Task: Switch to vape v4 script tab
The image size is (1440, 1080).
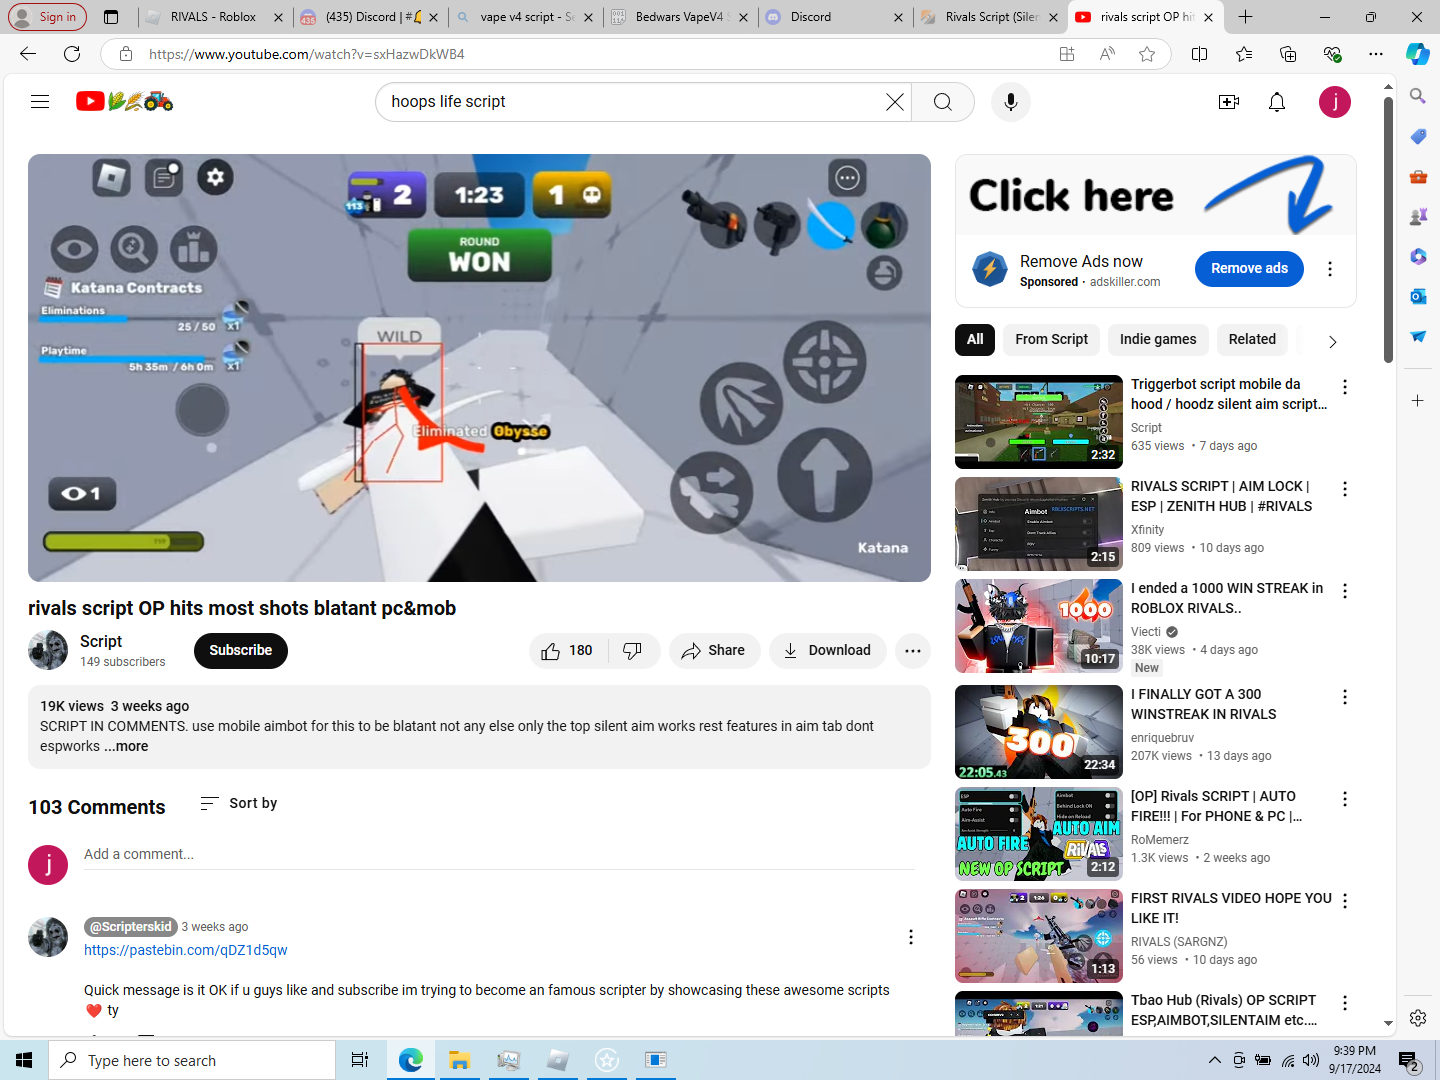Action: [525, 17]
